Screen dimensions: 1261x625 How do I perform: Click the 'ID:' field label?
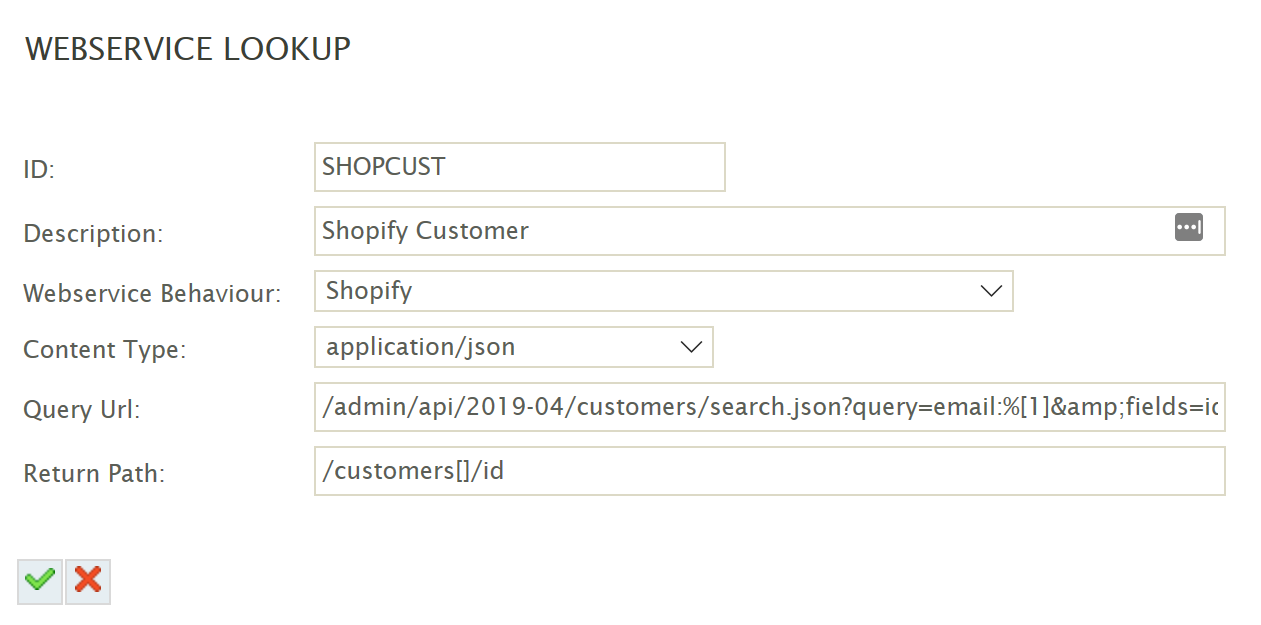pyautogui.click(x=39, y=170)
